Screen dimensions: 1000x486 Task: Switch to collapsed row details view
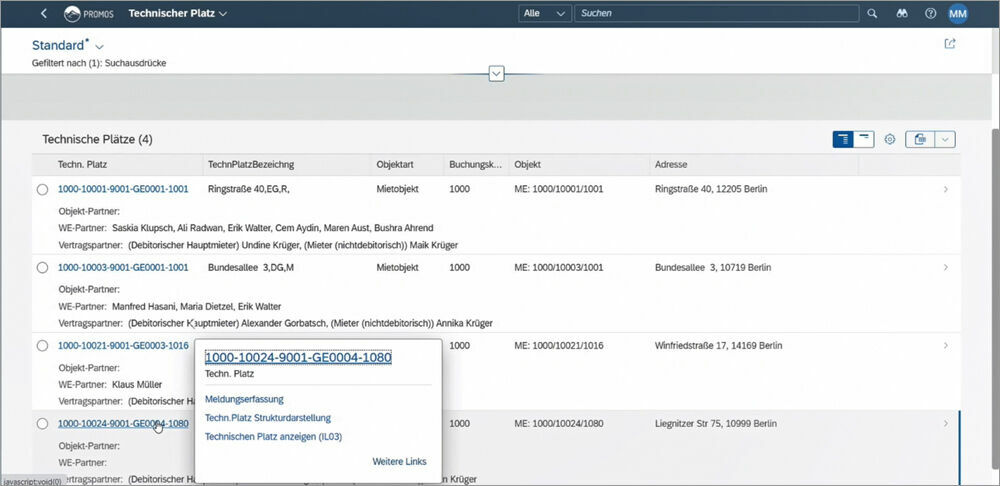coord(863,140)
